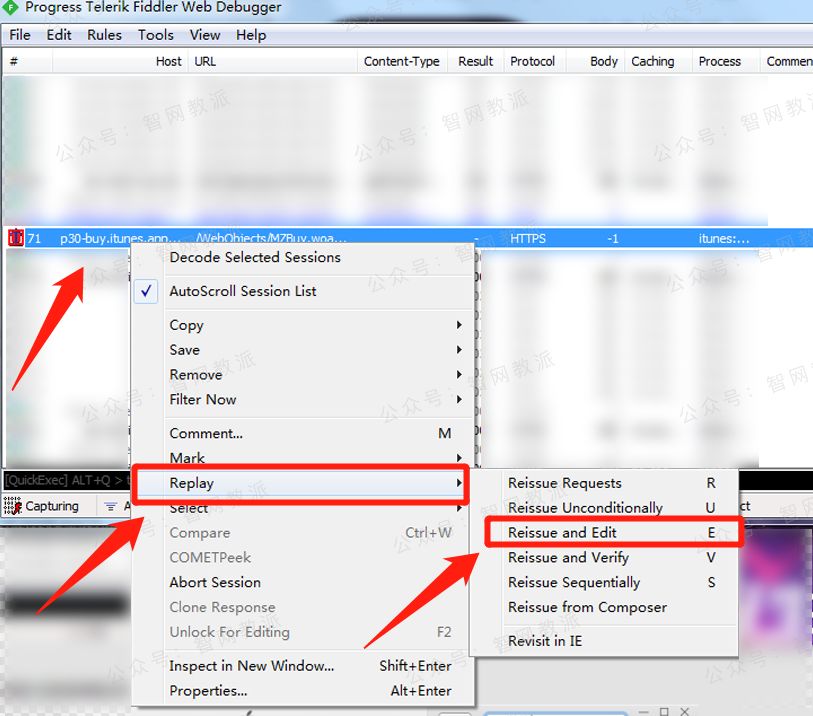
Task: Sort sessions by the # column header
Action: tap(27, 61)
